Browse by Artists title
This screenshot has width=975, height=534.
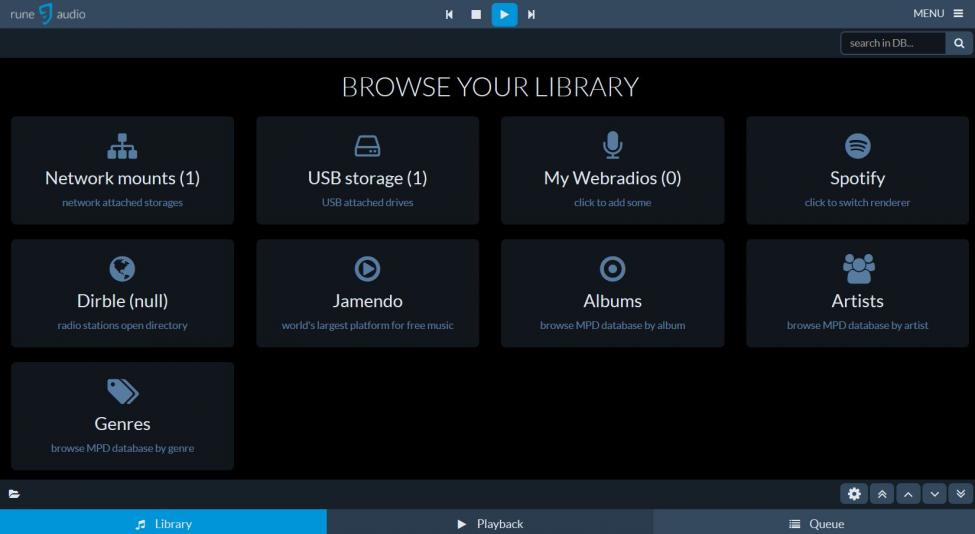857,301
